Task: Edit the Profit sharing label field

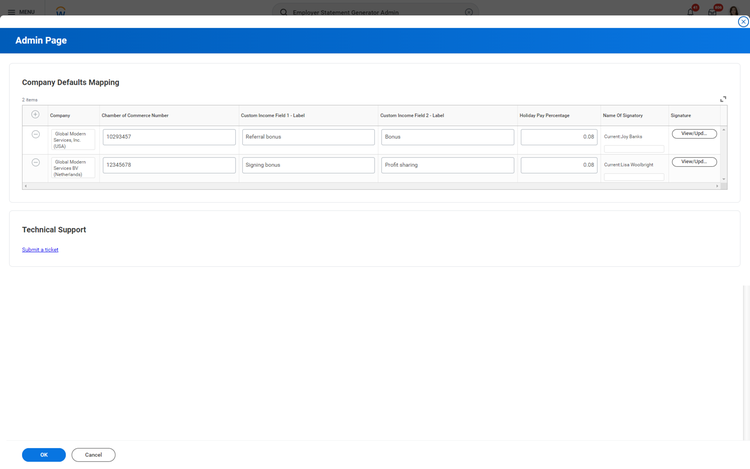Action: tap(447, 165)
